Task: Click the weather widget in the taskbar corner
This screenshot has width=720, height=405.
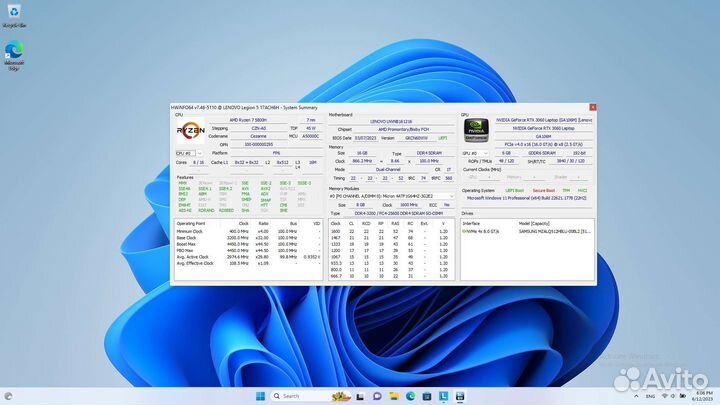Action: coord(8,396)
